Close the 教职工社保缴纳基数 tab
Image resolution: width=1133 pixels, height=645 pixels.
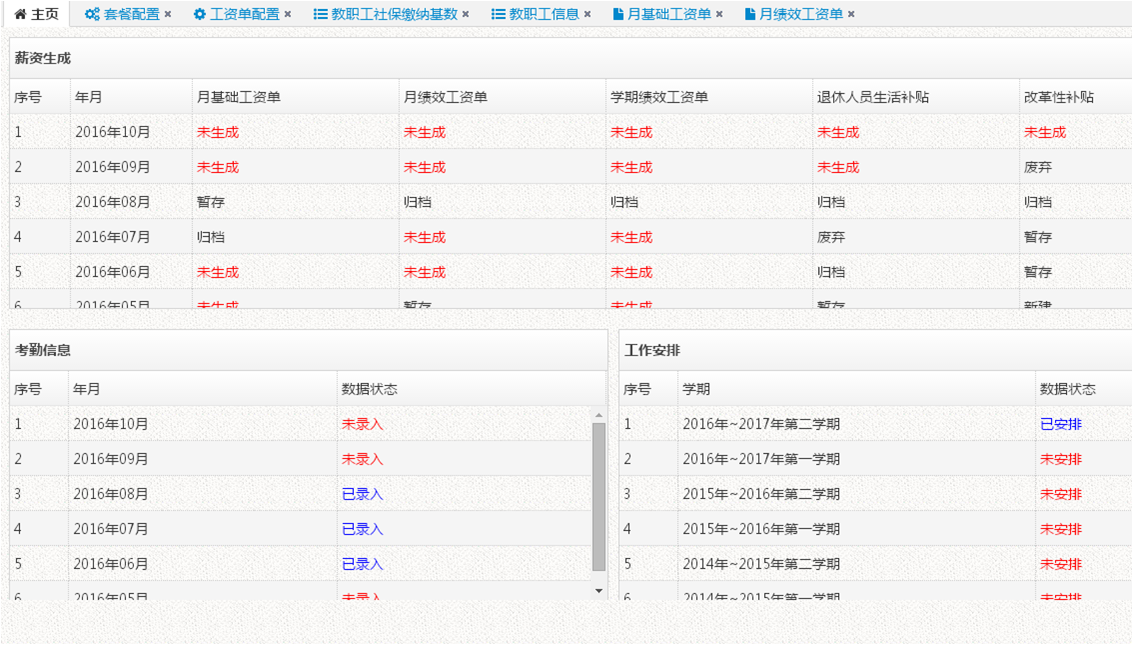click(x=466, y=15)
